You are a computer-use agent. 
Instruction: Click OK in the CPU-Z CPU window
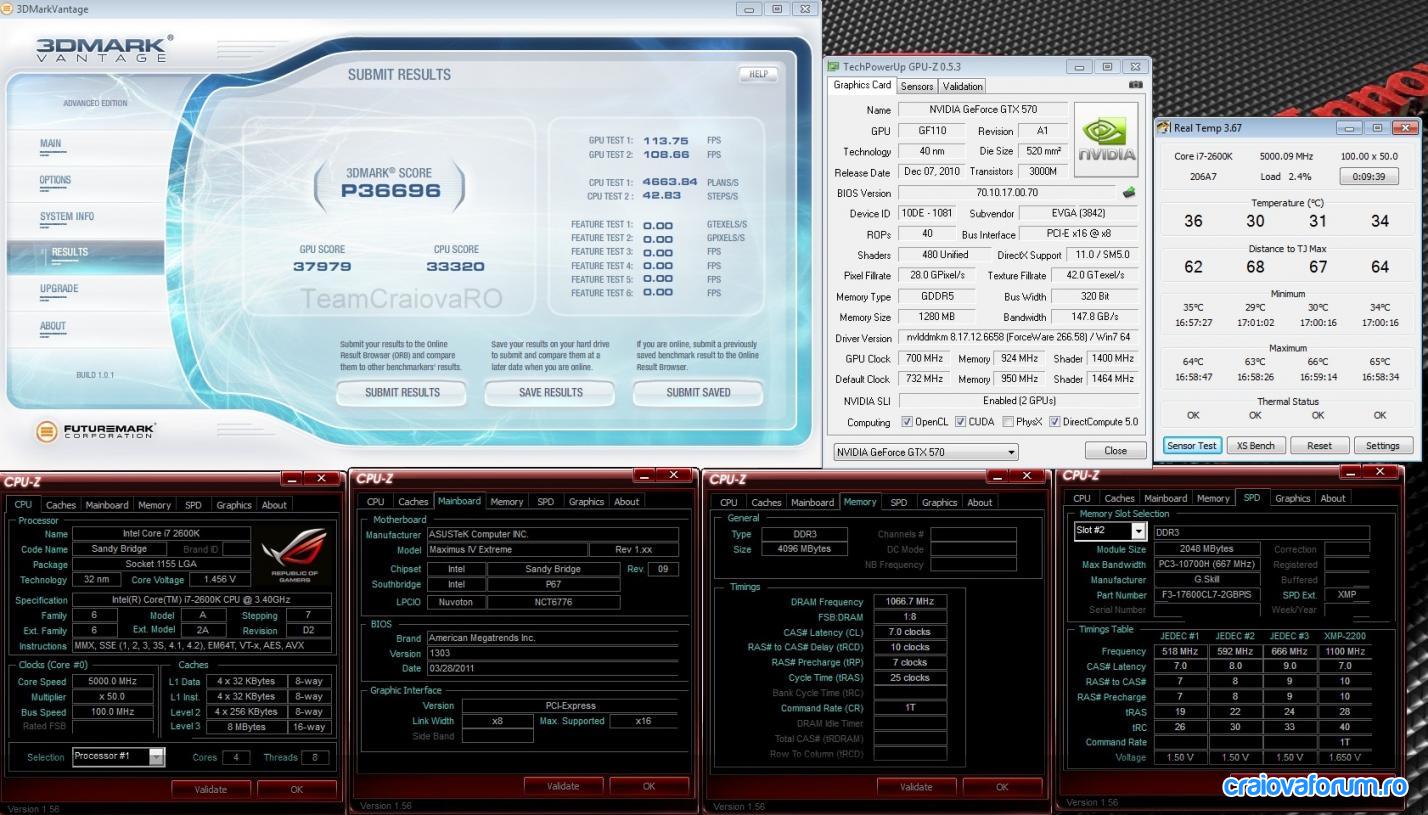click(296, 789)
